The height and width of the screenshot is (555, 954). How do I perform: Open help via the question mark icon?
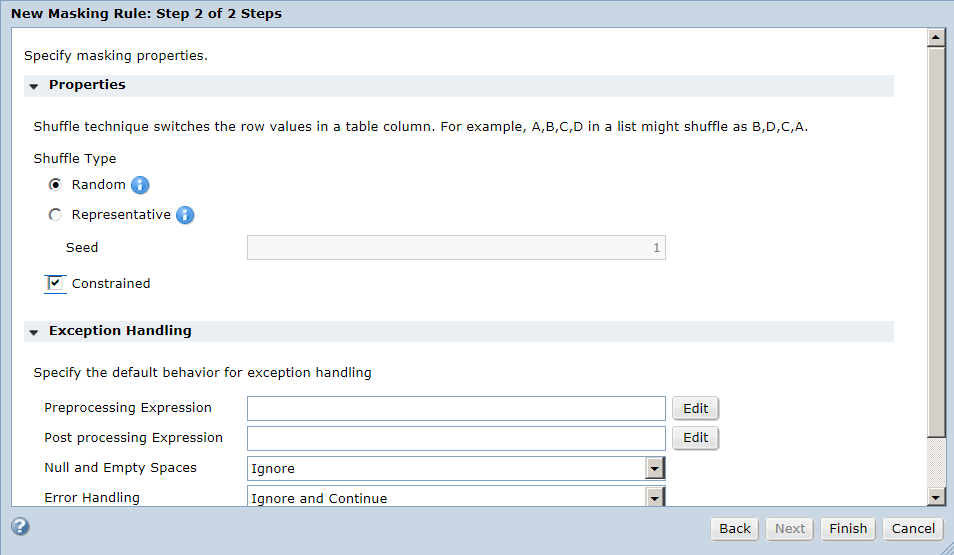pos(20,526)
